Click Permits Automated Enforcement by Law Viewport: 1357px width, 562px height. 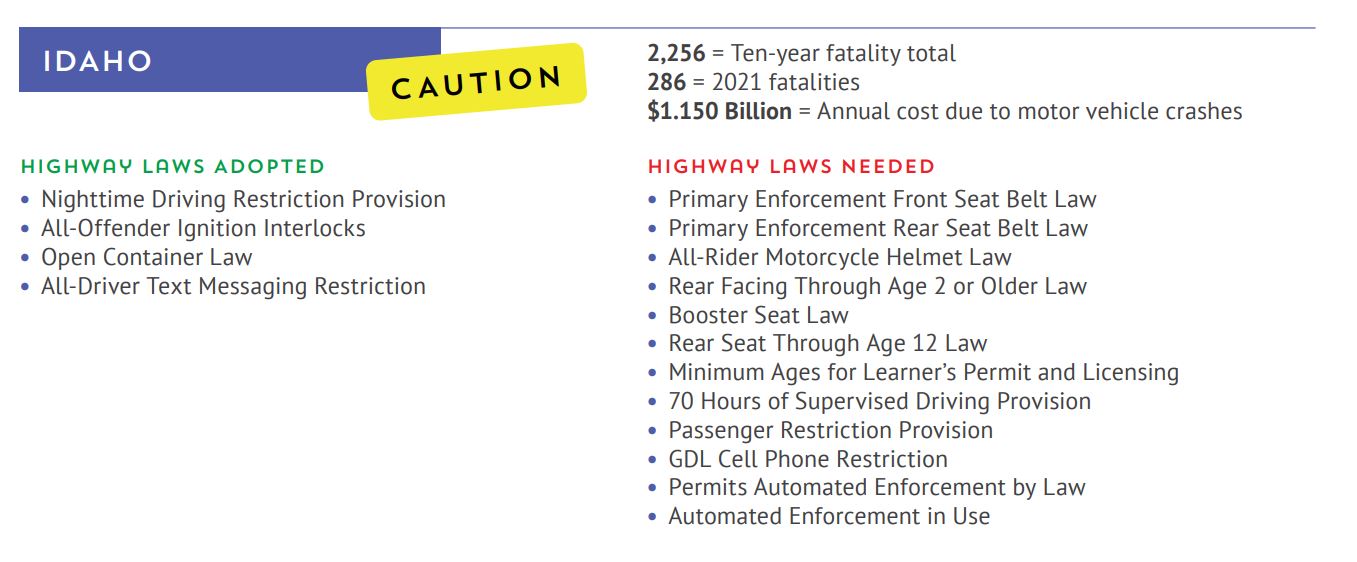(877, 488)
